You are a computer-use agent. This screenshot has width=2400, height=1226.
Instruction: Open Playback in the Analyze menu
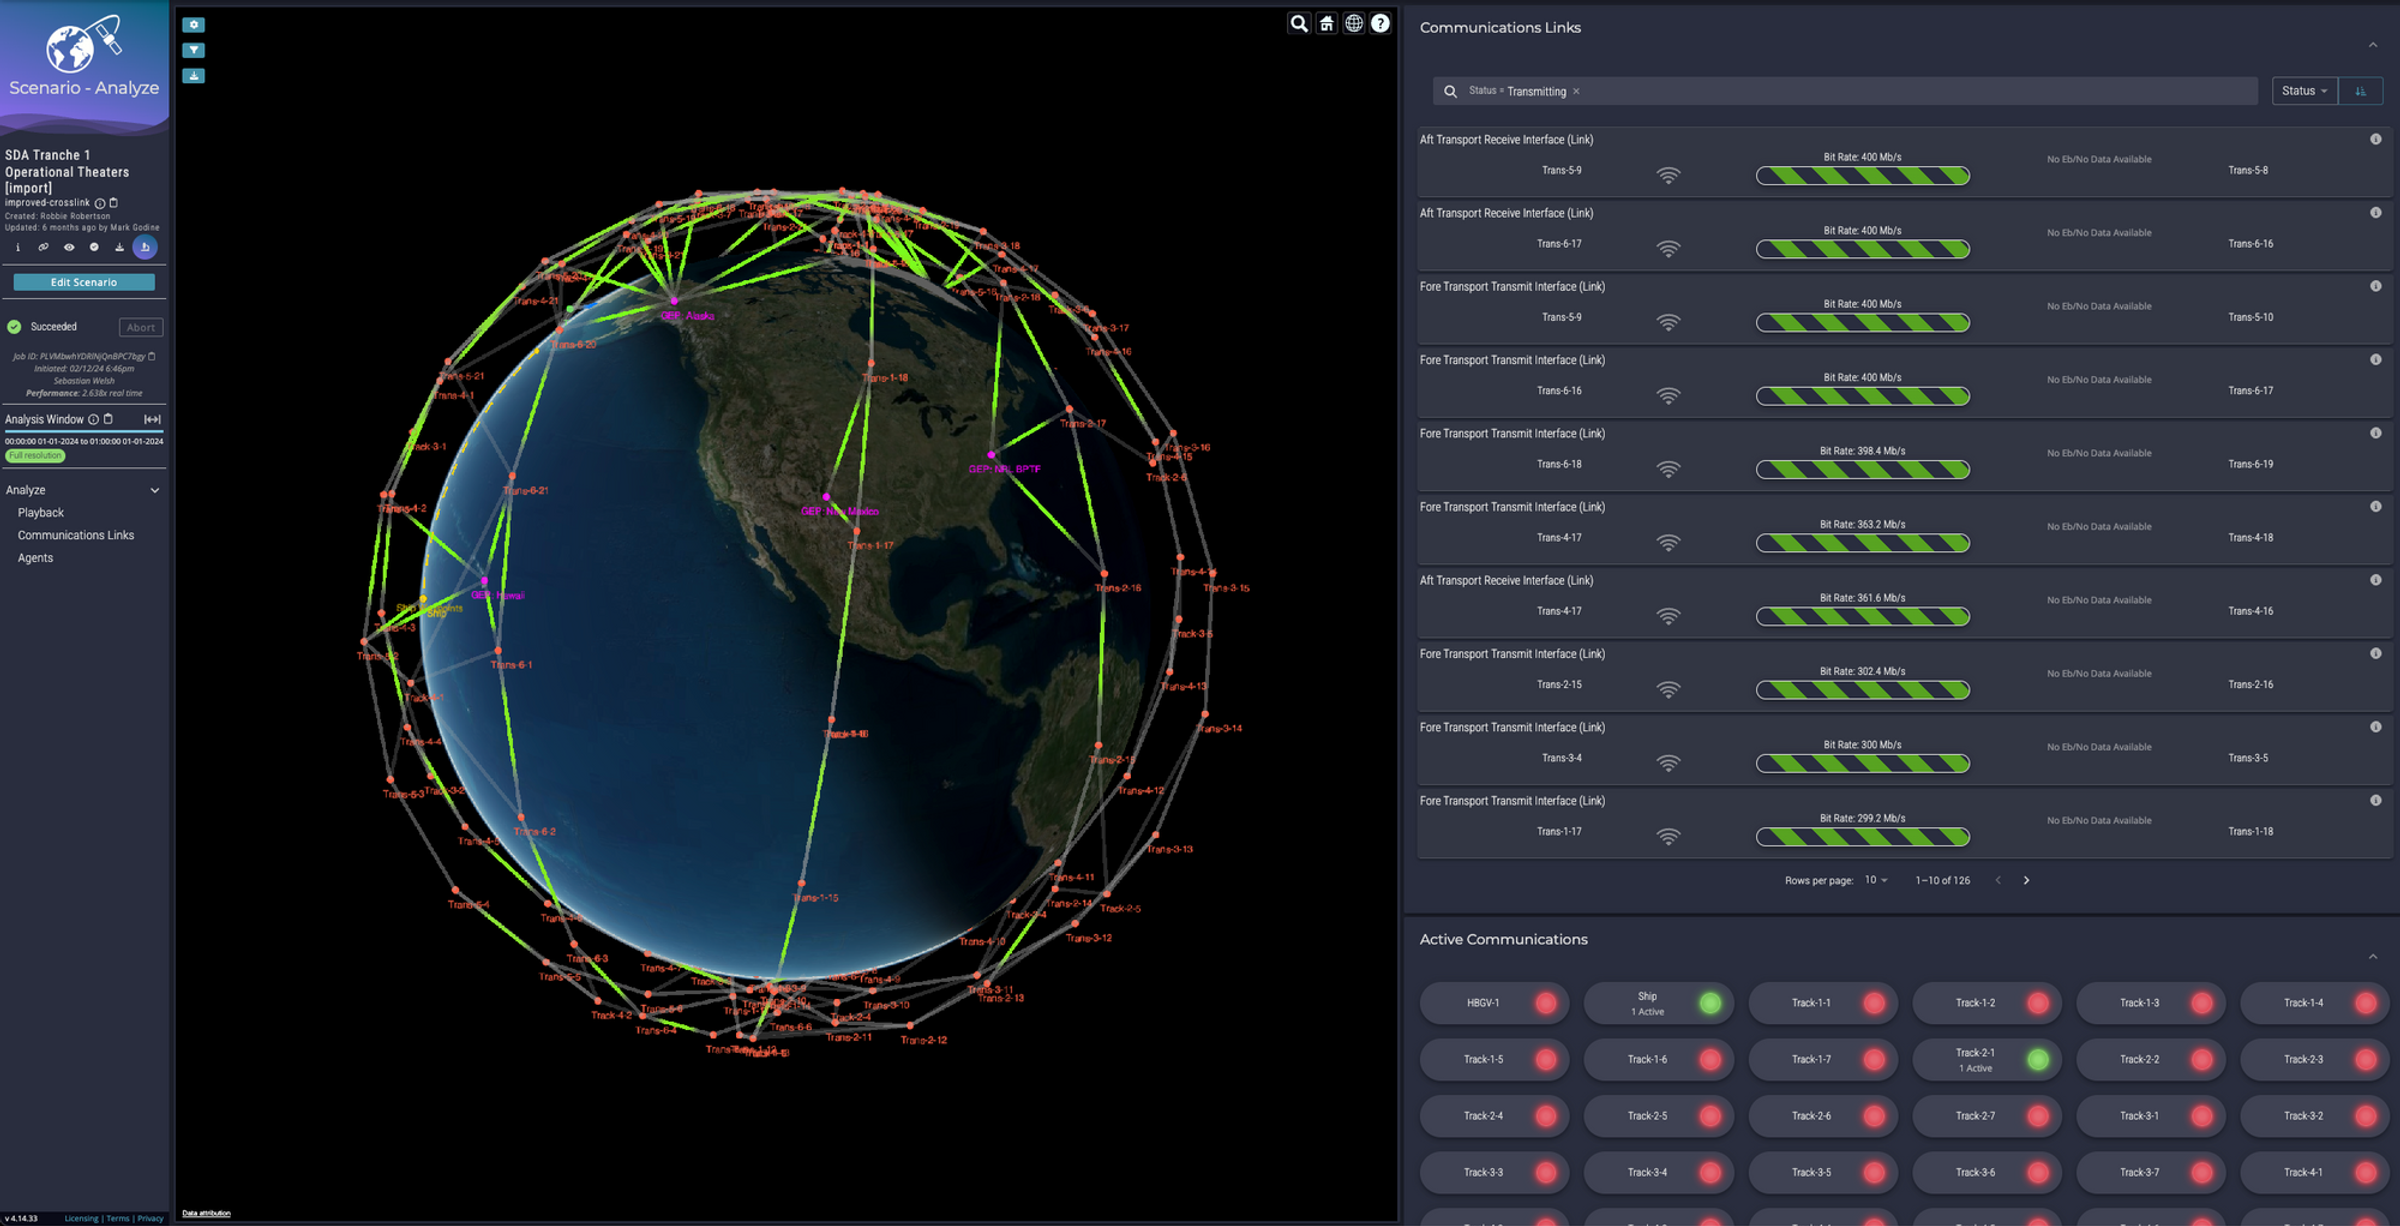coord(41,512)
